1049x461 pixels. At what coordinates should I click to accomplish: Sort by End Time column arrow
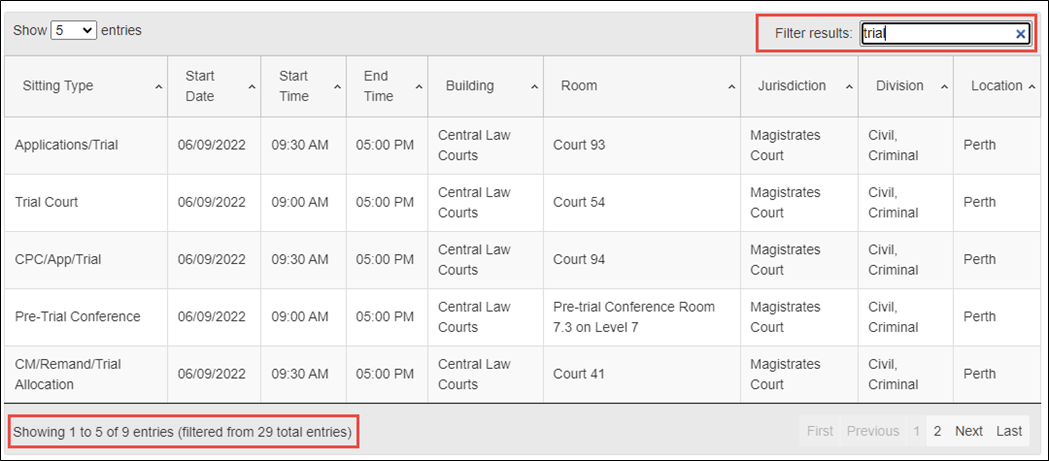coord(419,87)
